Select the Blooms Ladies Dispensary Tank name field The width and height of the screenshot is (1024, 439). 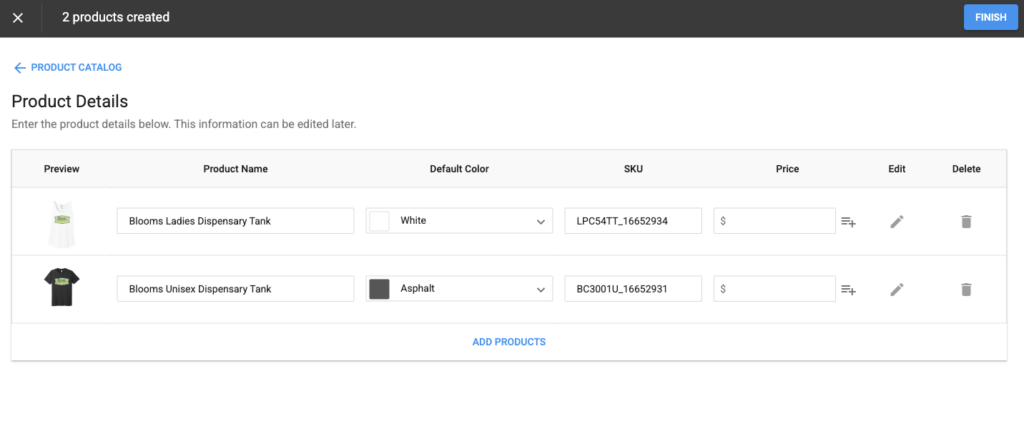click(x=236, y=221)
